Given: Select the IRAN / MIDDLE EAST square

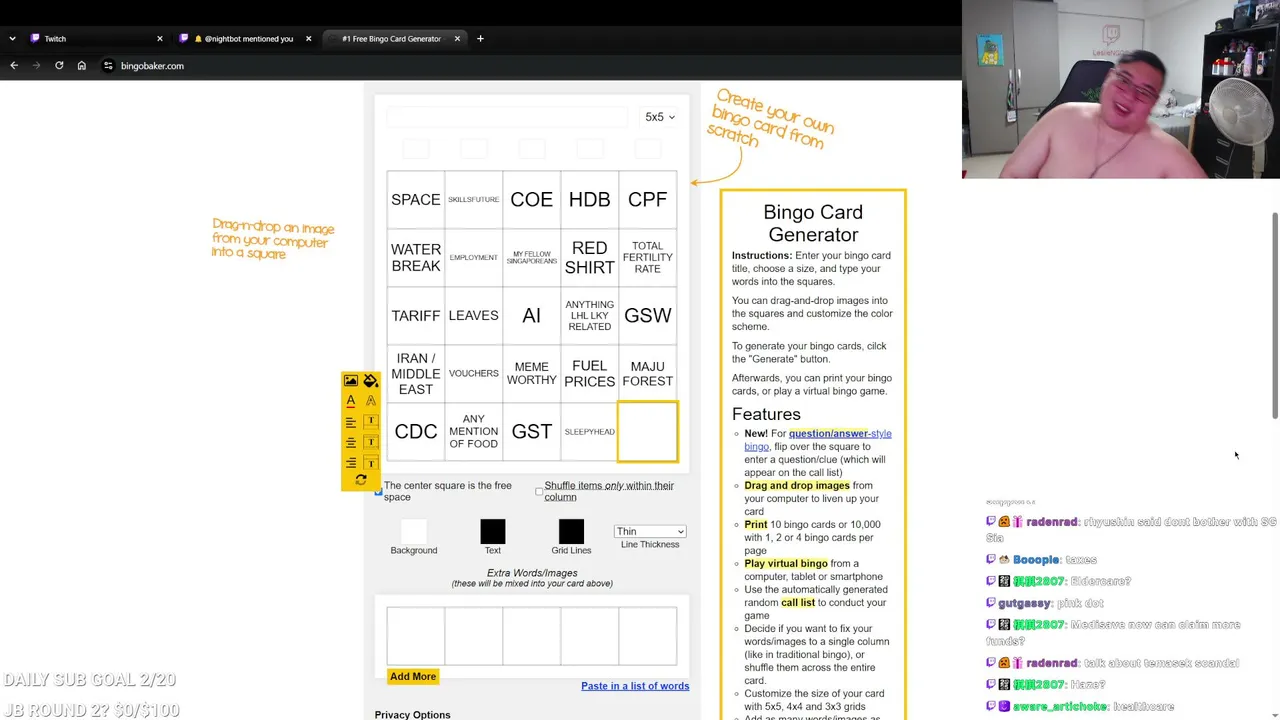Looking at the screenshot, I should tap(416, 374).
